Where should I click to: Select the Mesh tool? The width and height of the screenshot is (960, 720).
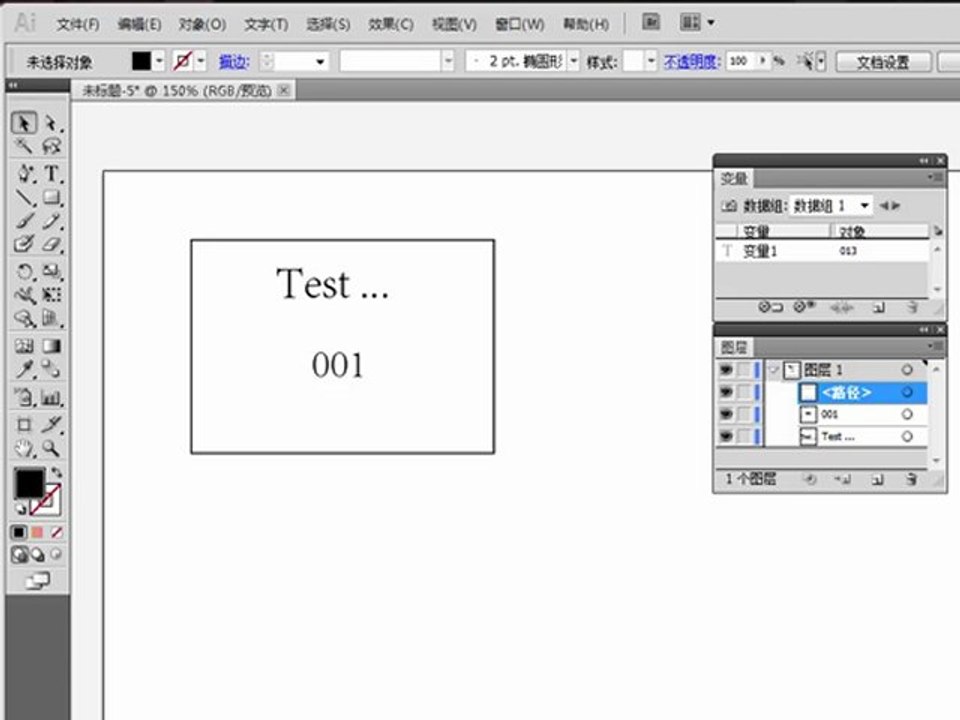pos(24,346)
